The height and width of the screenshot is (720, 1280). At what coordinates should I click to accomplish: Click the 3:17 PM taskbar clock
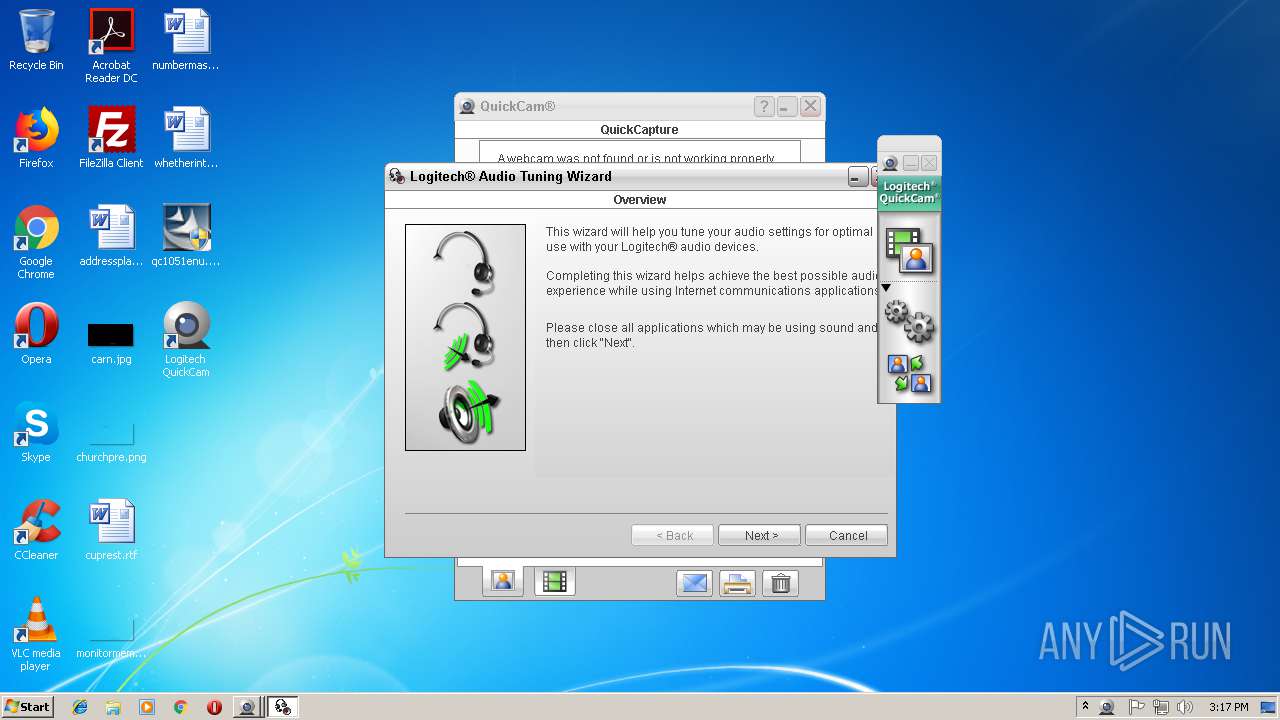[1228, 707]
